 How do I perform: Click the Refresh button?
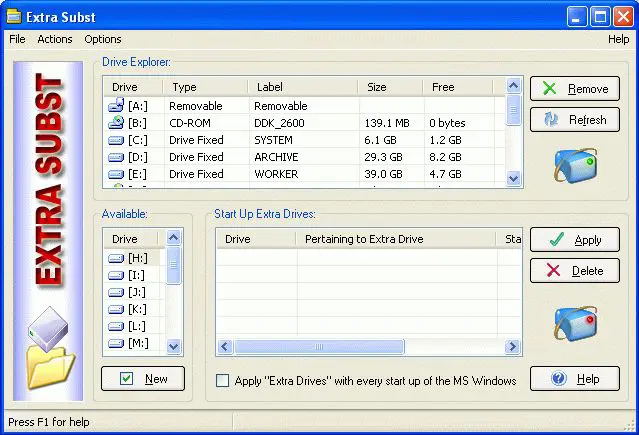575,120
